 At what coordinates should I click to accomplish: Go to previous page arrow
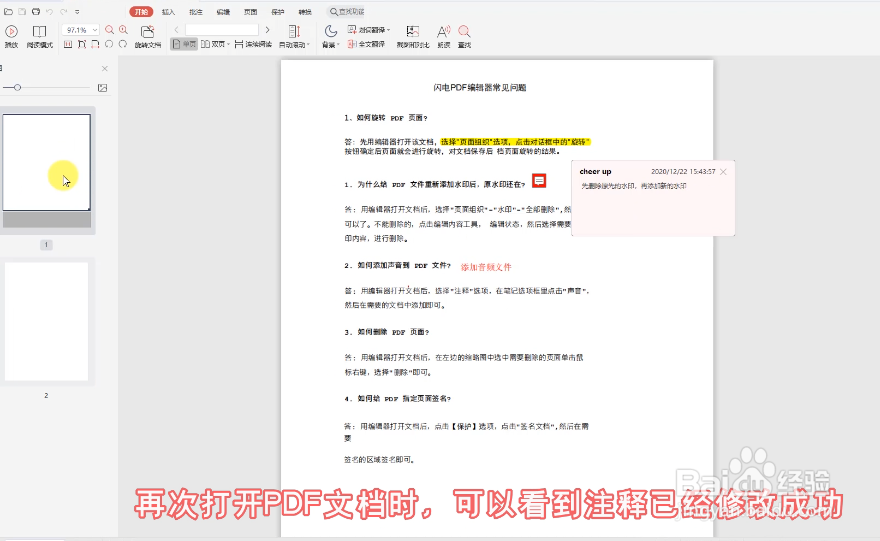pos(177,30)
